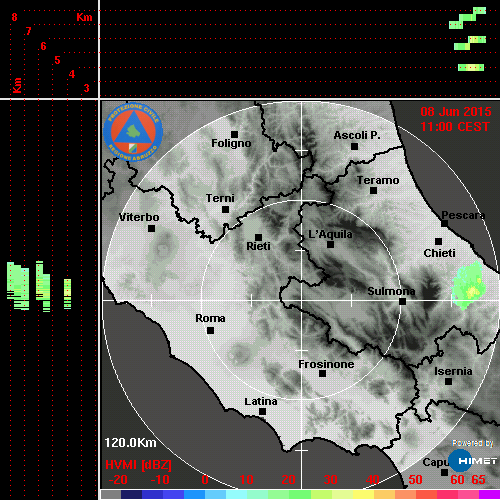Click the square marker for Rieti

(258, 237)
